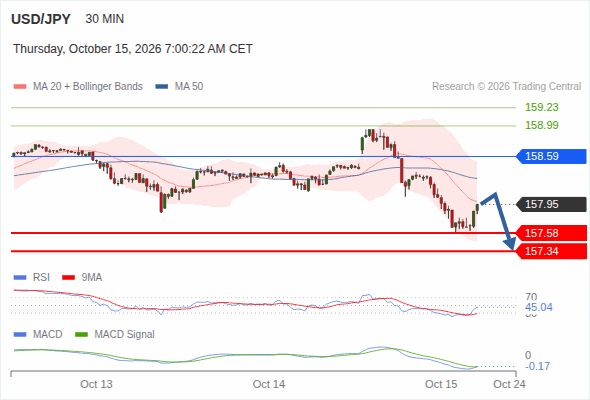Click the Research © 2026 Trading Central credit
This screenshot has width=590, height=400.
pyautogui.click(x=506, y=87)
